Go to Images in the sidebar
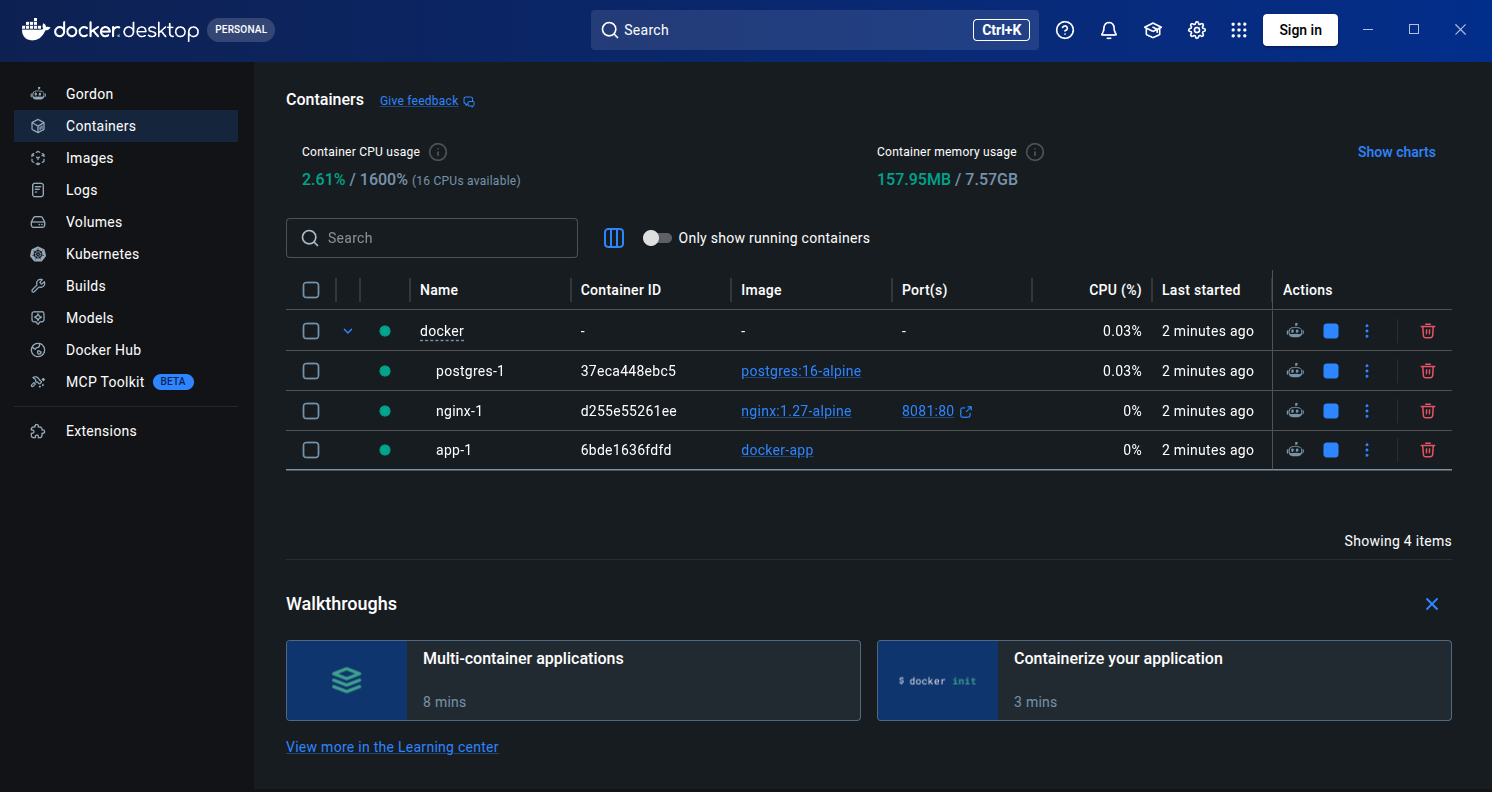The width and height of the screenshot is (1492, 792). tap(126, 158)
